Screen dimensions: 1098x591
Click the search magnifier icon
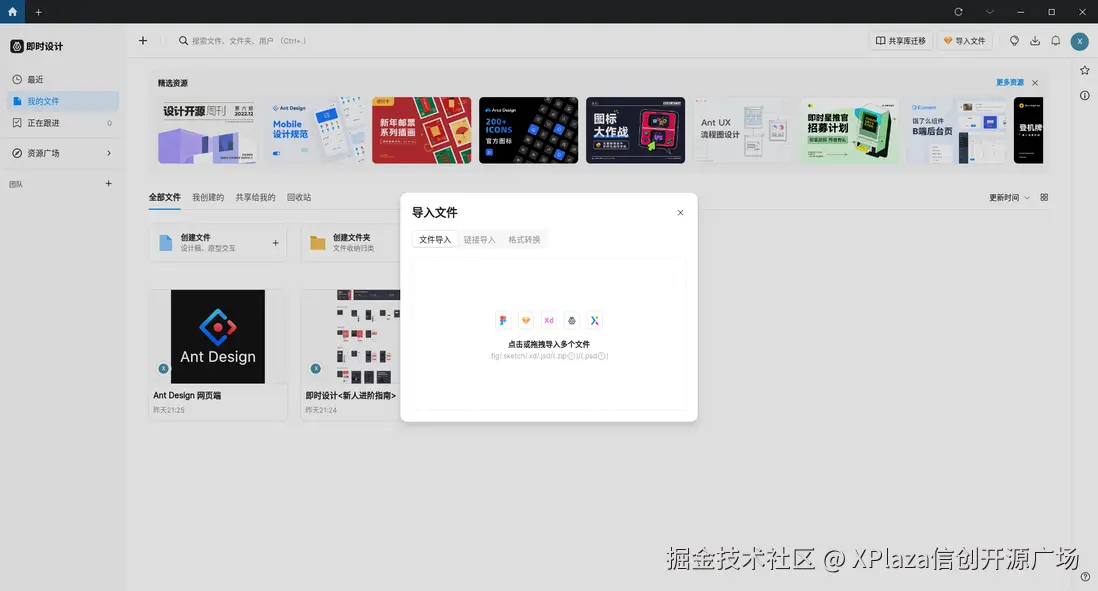click(x=183, y=41)
